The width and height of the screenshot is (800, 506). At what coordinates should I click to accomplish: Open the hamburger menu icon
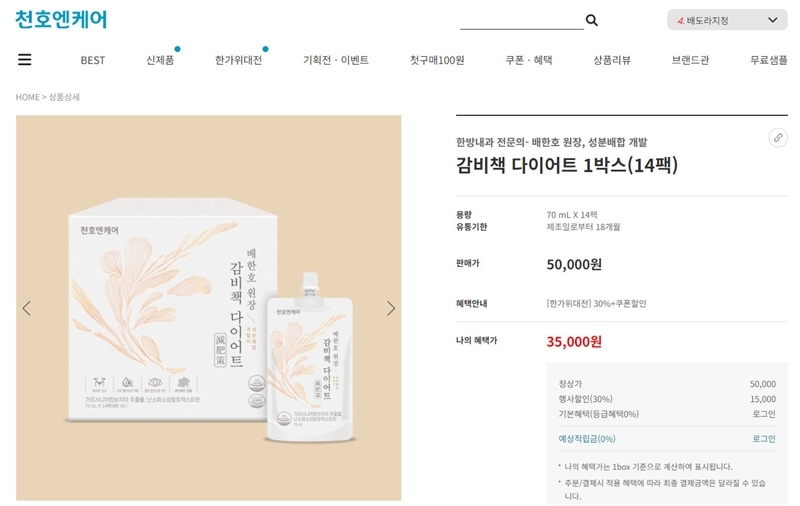[24, 60]
